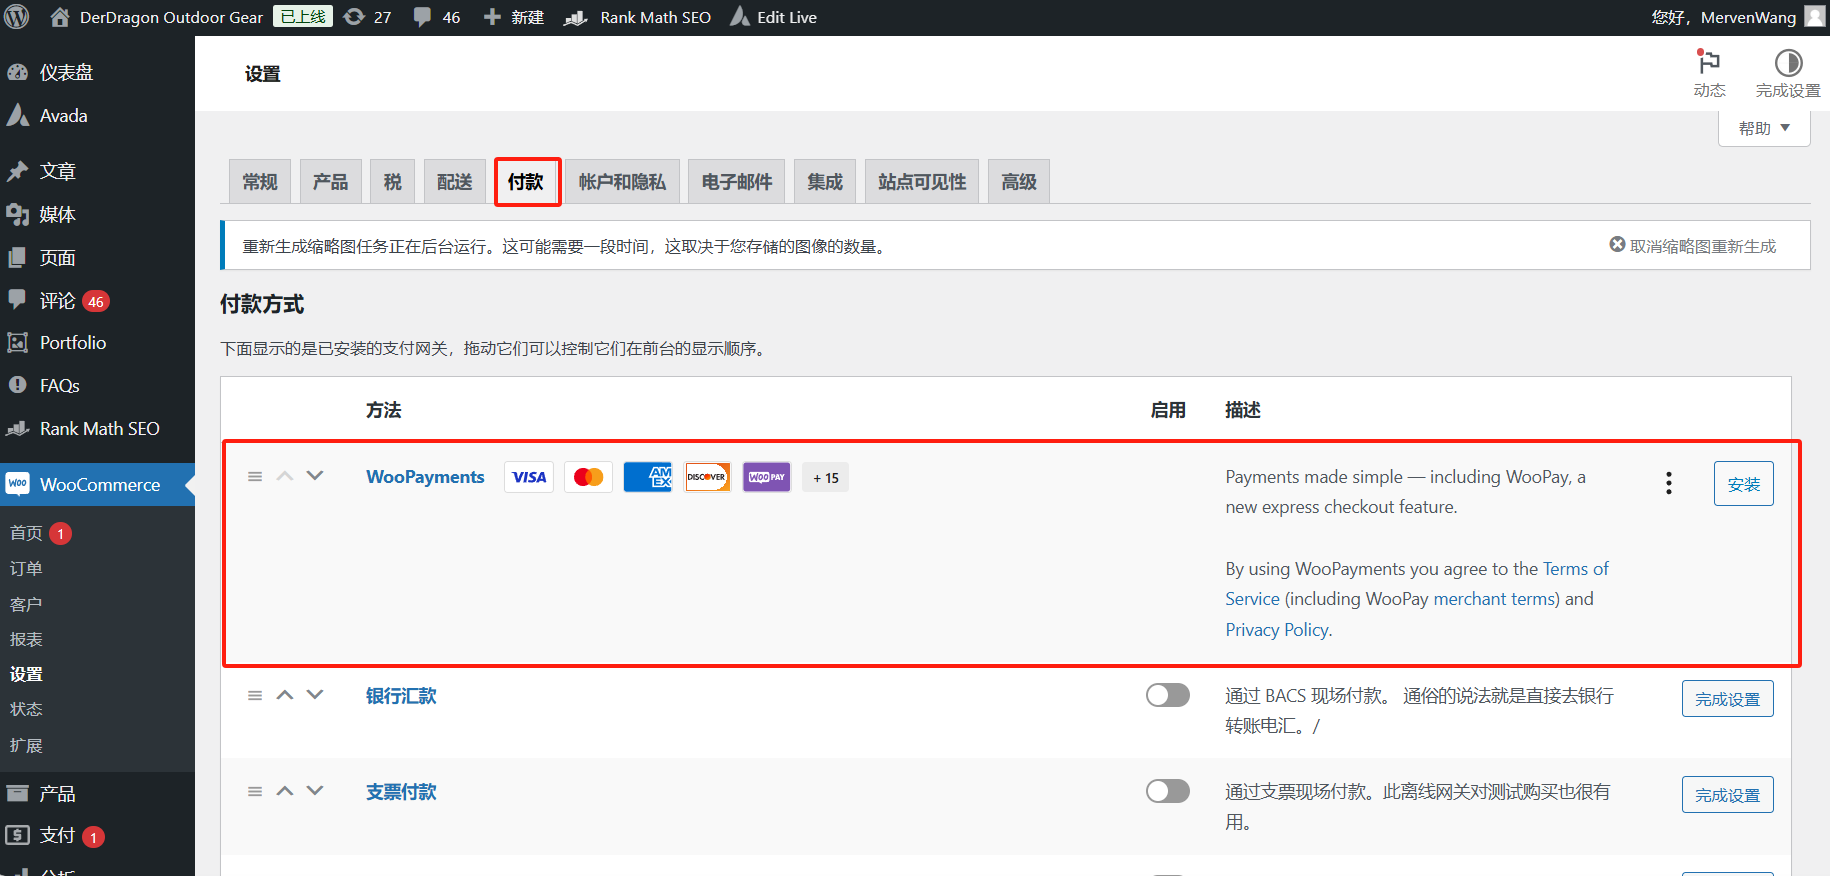The image size is (1830, 876).
Task: View the 46 comments in admin bar
Action: pyautogui.click(x=437, y=17)
